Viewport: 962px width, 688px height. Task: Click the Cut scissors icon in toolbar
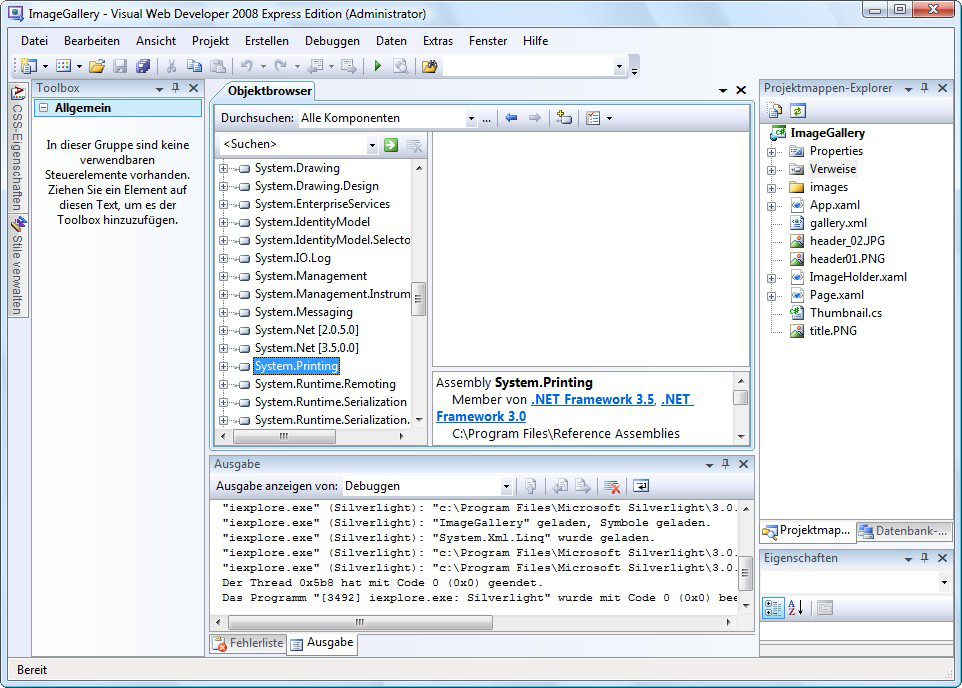(171, 67)
